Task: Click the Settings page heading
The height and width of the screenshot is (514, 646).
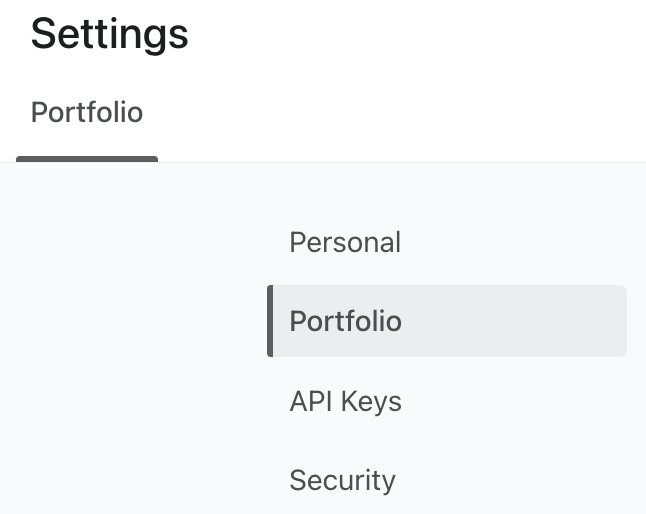Action: 109,34
